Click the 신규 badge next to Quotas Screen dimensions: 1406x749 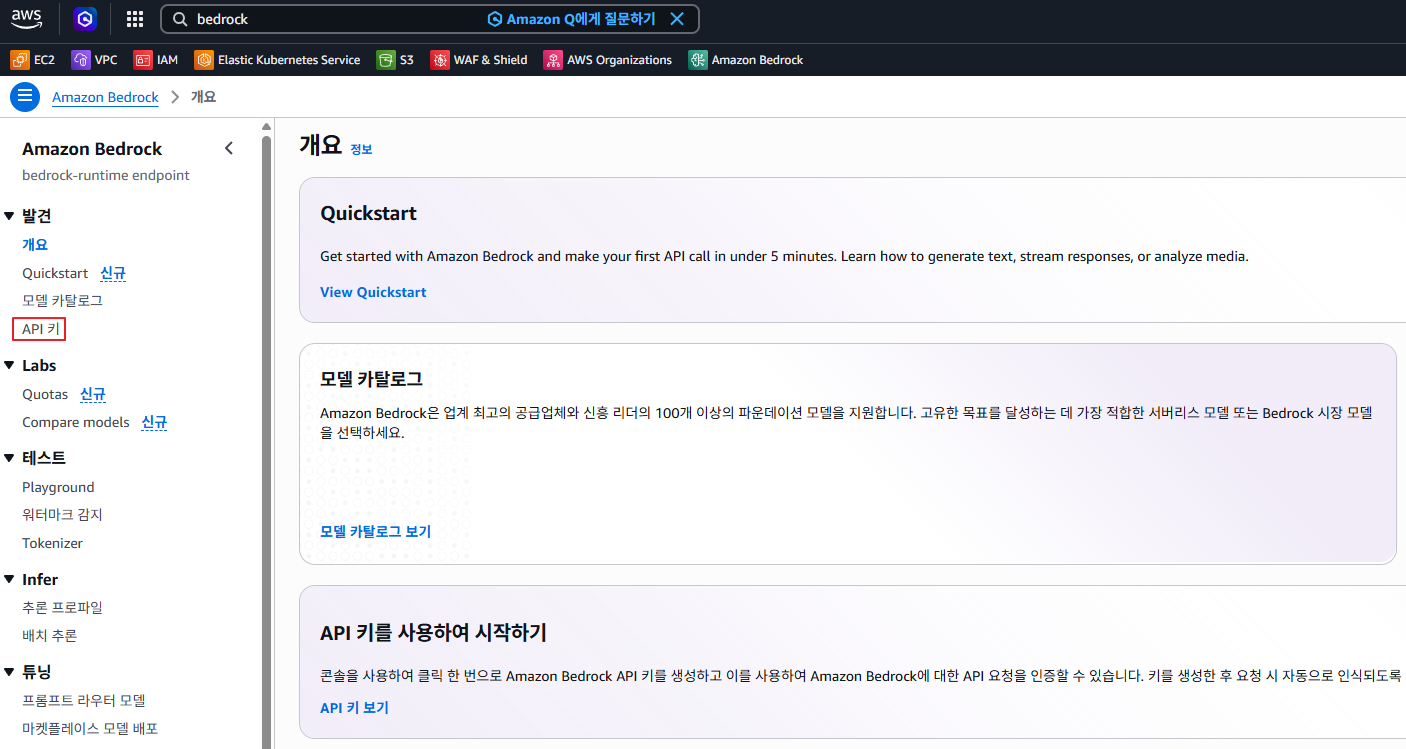pyautogui.click(x=93, y=394)
